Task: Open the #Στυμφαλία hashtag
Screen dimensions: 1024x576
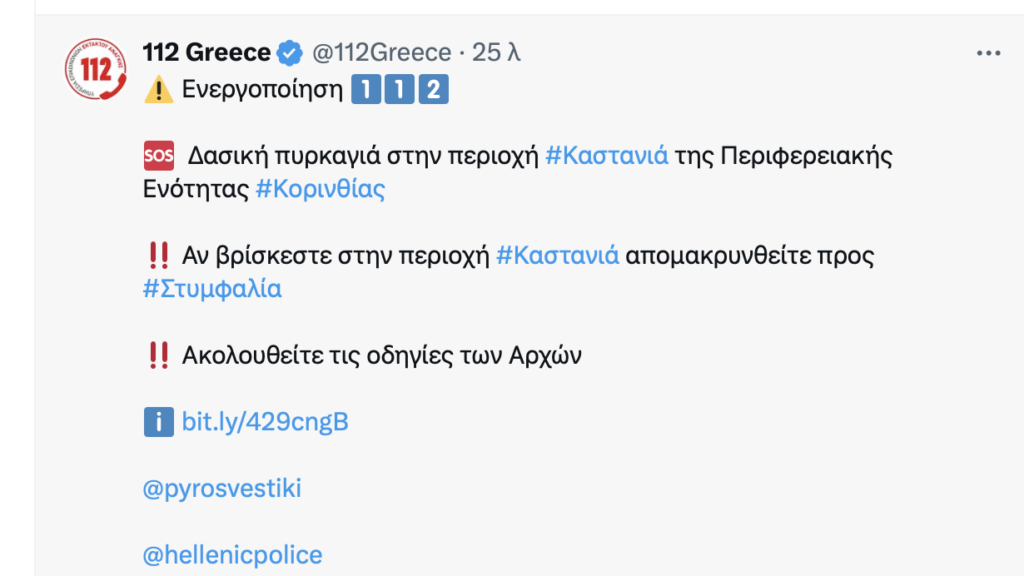Action: coord(212,289)
